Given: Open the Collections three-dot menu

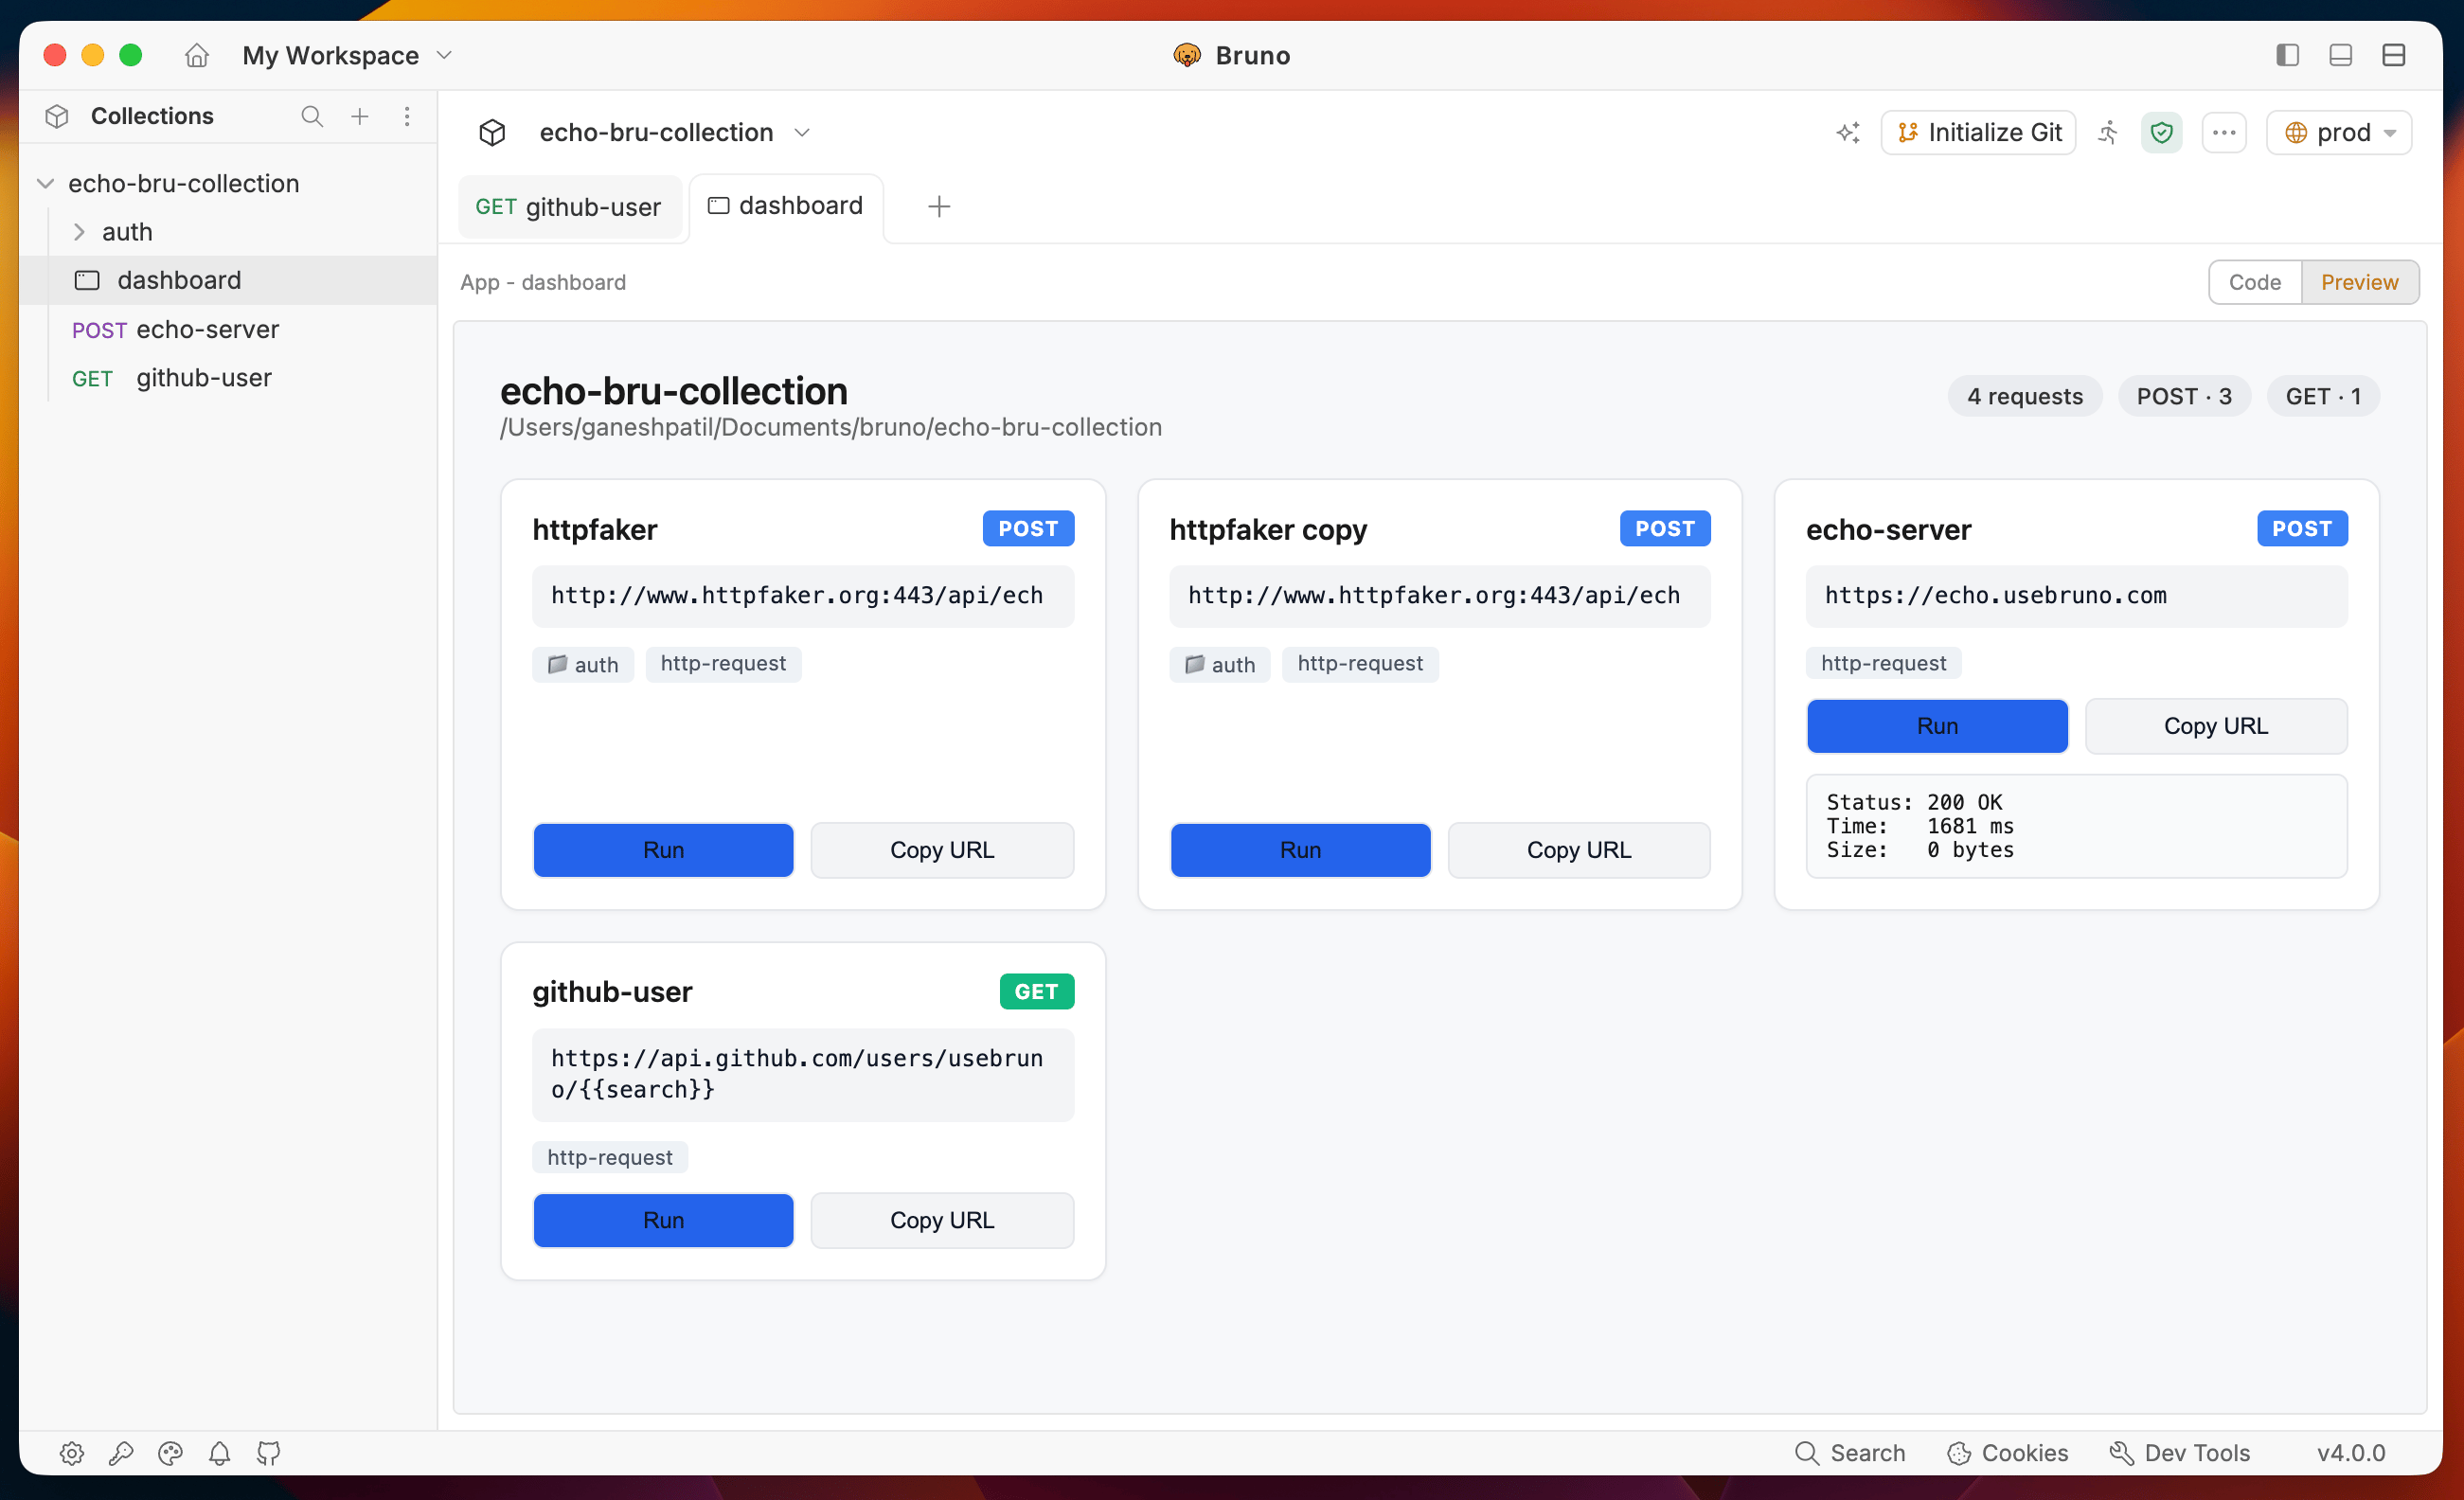Looking at the screenshot, I should 407,116.
